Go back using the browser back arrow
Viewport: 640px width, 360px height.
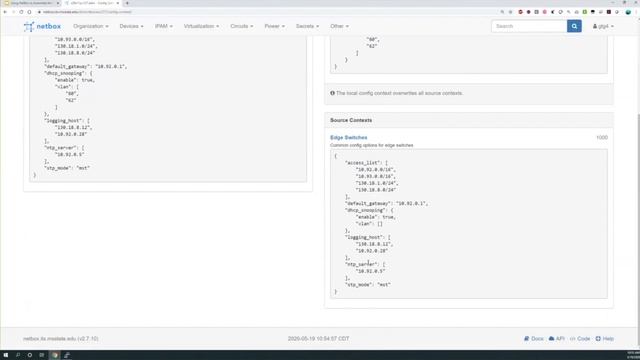[5, 12]
